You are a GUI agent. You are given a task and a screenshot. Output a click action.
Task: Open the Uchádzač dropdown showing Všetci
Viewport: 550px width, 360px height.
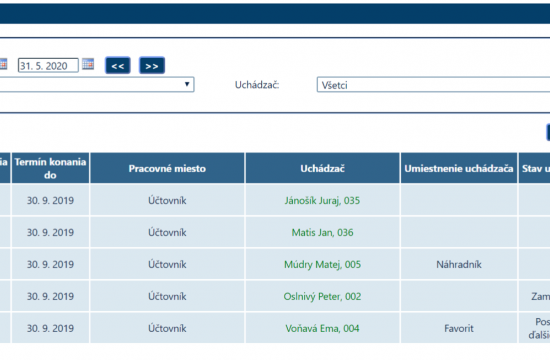point(433,85)
